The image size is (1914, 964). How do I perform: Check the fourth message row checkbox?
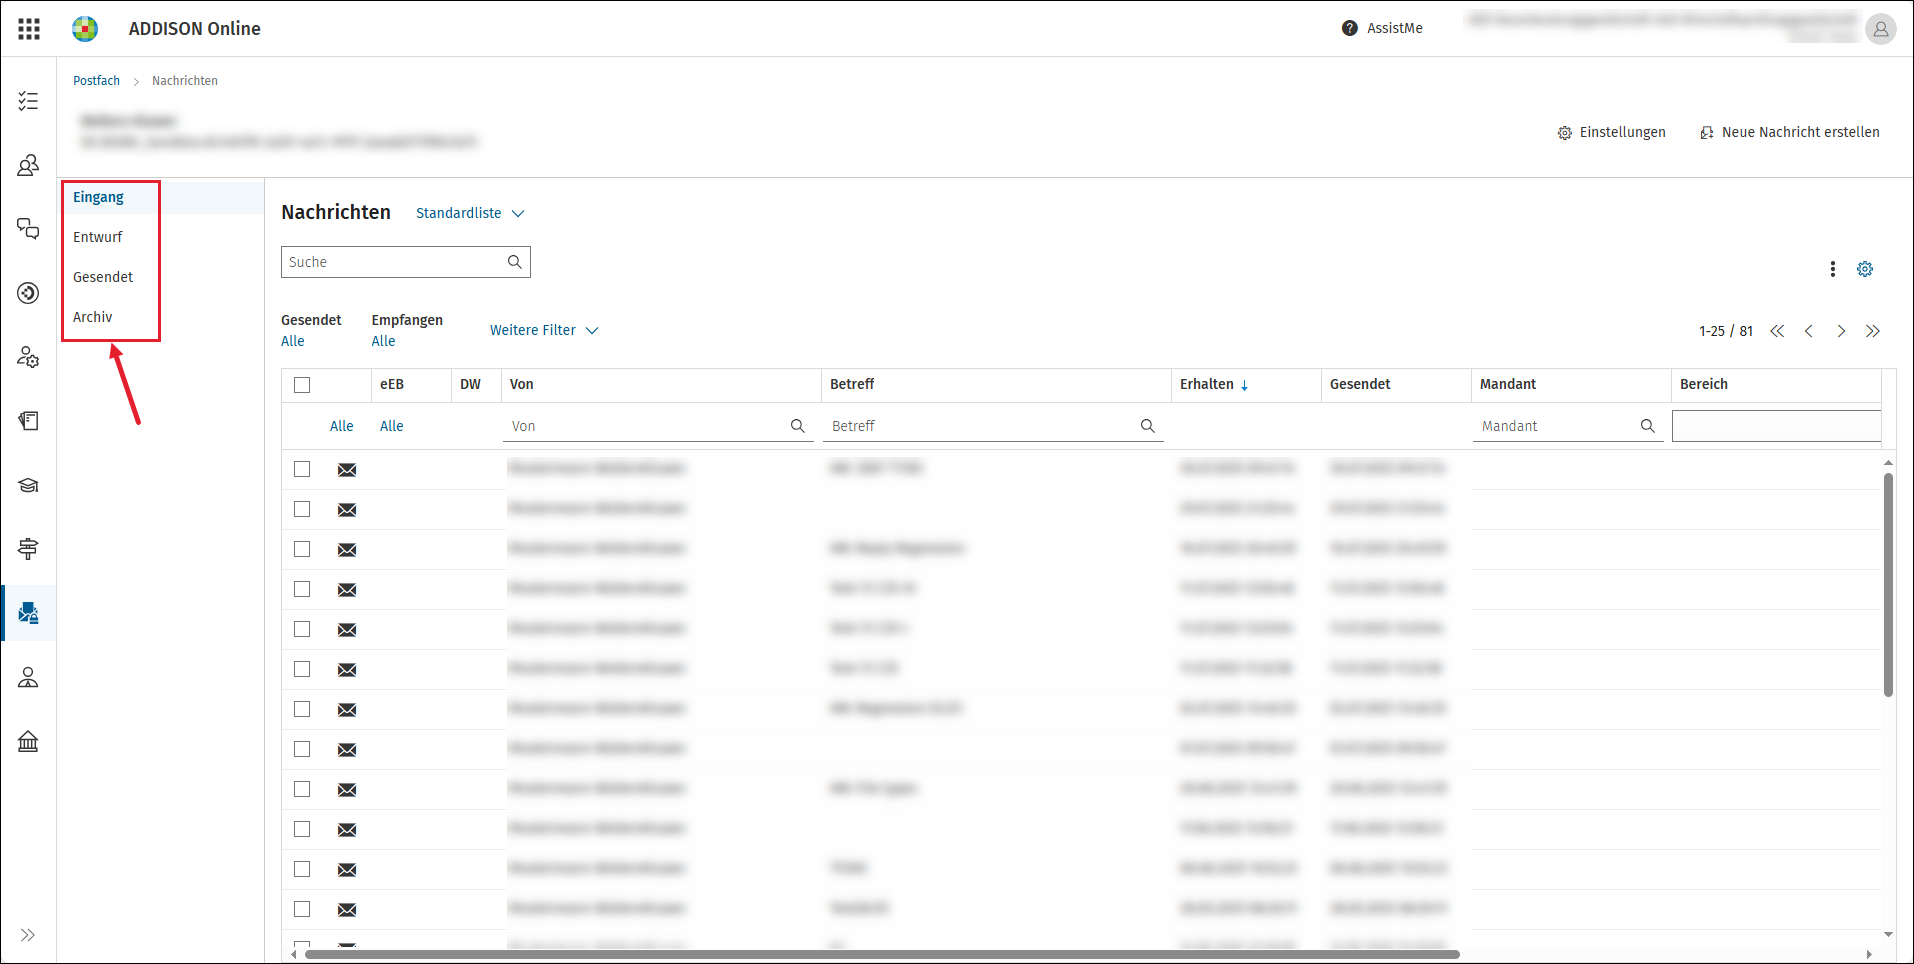pyautogui.click(x=302, y=589)
